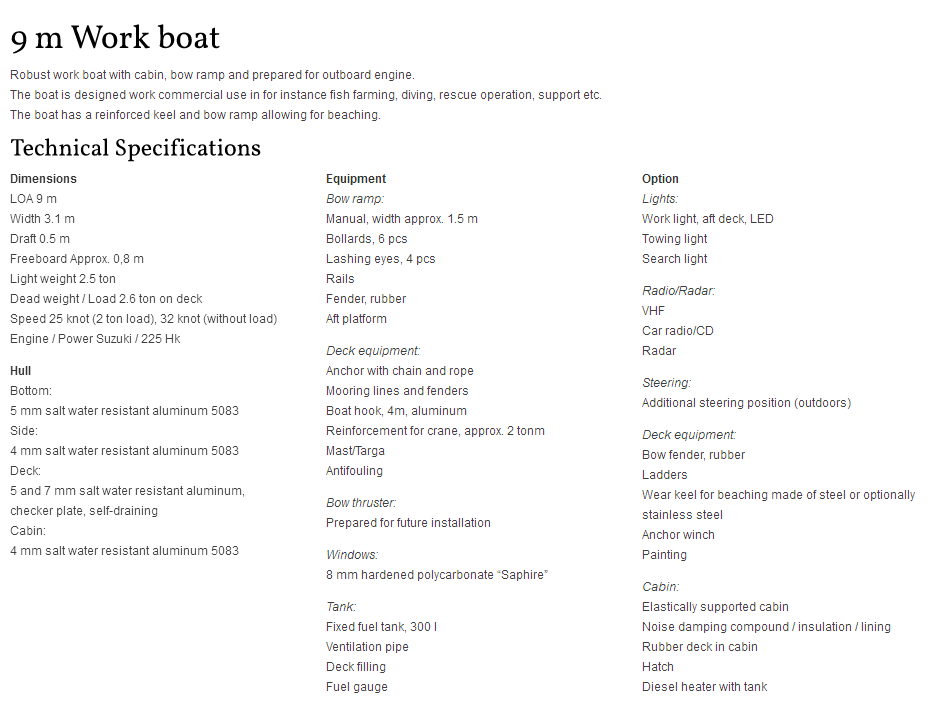Image resolution: width=935 pixels, height=707 pixels.
Task: Click the "Diesel heater with tank" option
Action: tap(704, 687)
